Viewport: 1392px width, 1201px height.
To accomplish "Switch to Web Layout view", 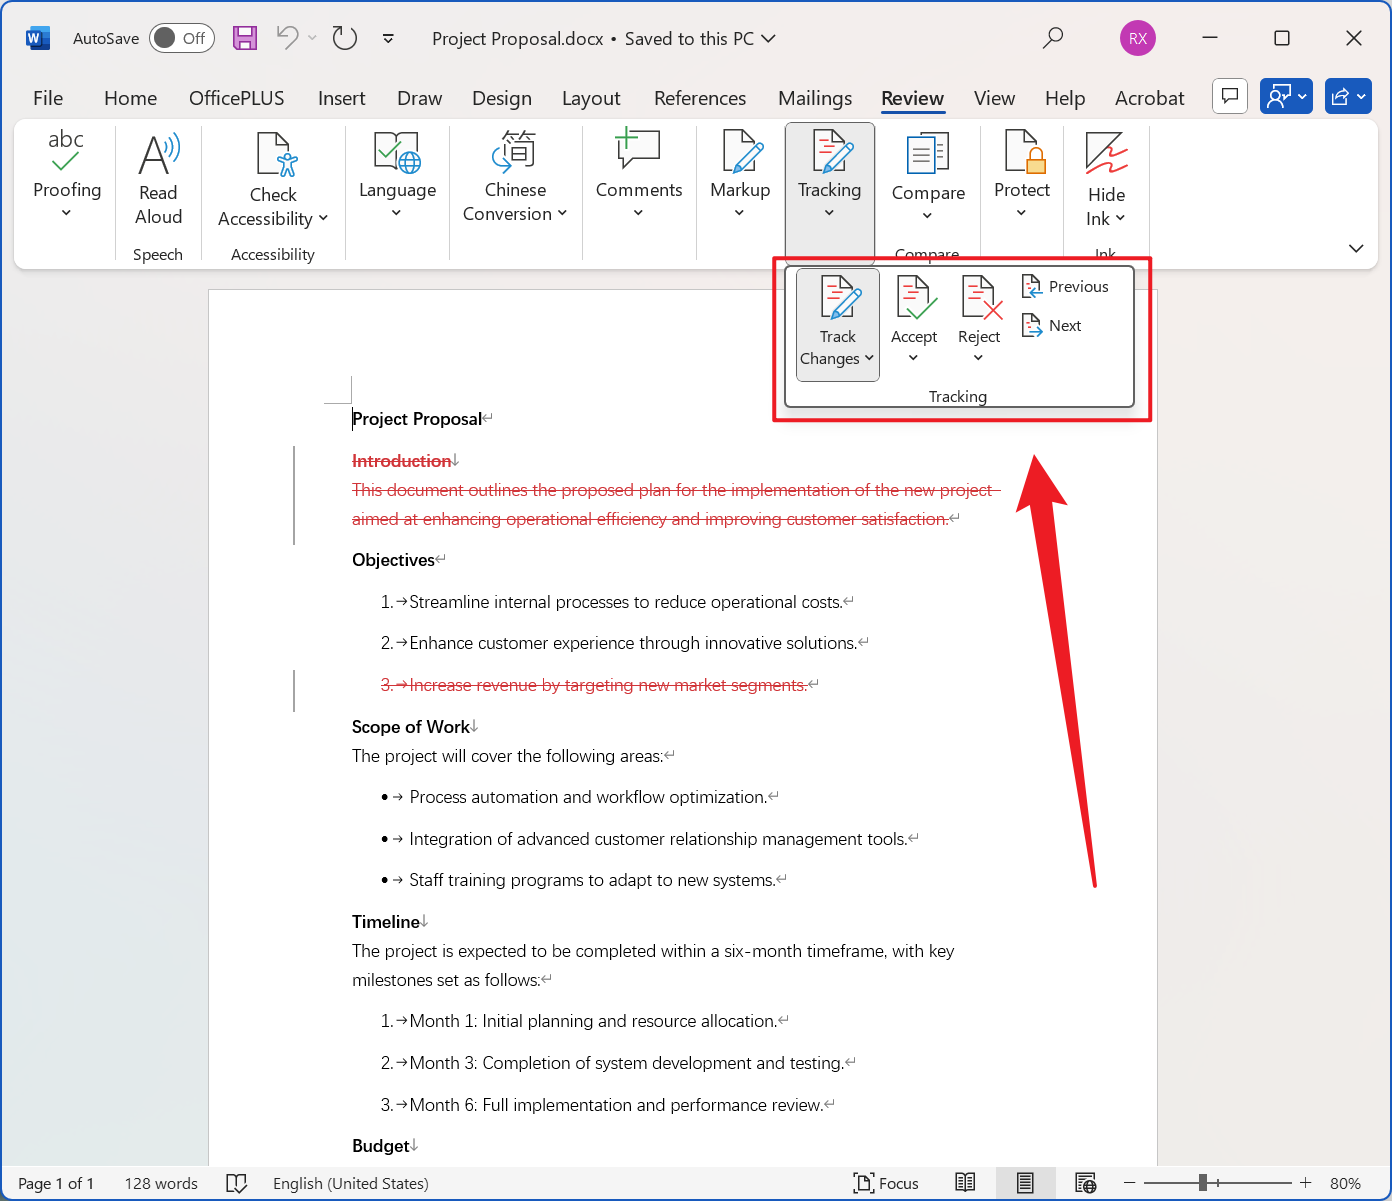I will [x=1085, y=1183].
